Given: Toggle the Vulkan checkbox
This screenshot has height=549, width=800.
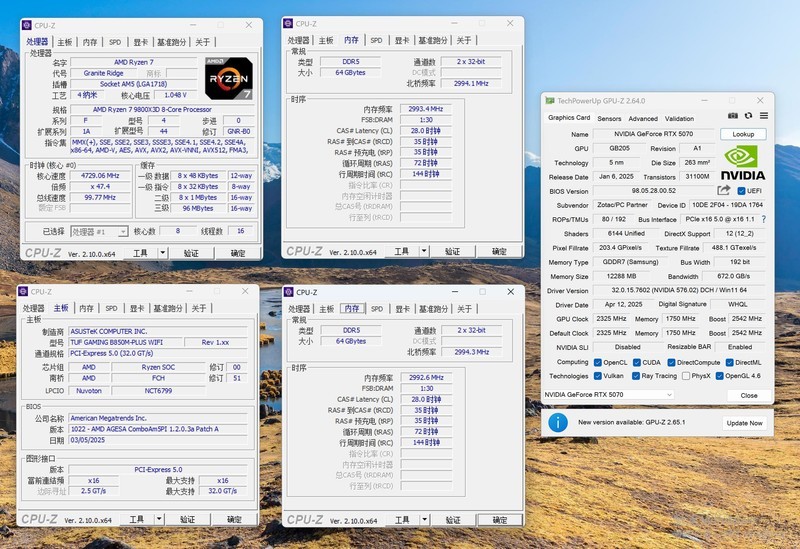Looking at the screenshot, I should coord(597,376).
